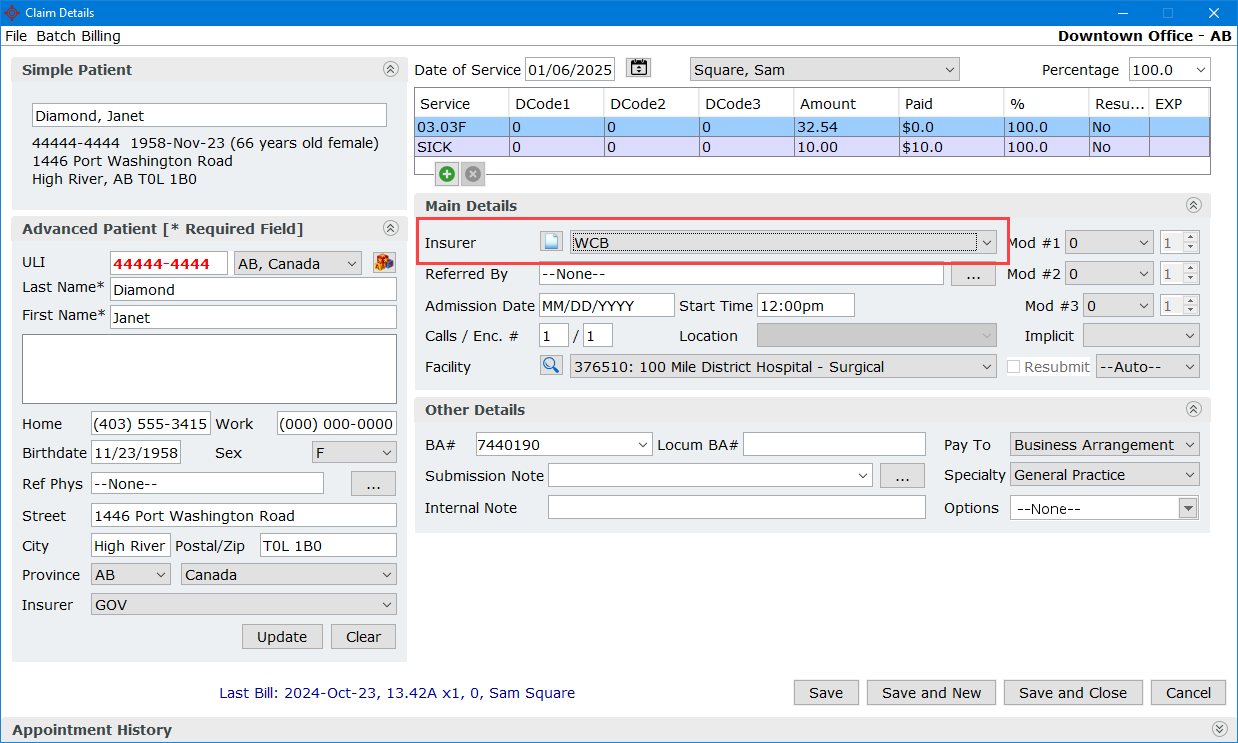Increment the Mod #1 quantity spinner
This screenshot has height=743, width=1238.
click(x=1190, y=238)
